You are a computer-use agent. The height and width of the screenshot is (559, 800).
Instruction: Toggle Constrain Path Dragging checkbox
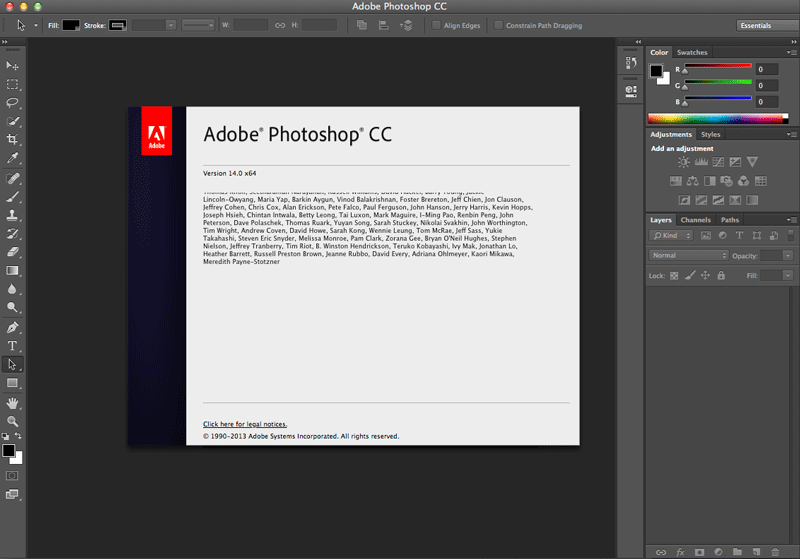[x=498, y=25]
